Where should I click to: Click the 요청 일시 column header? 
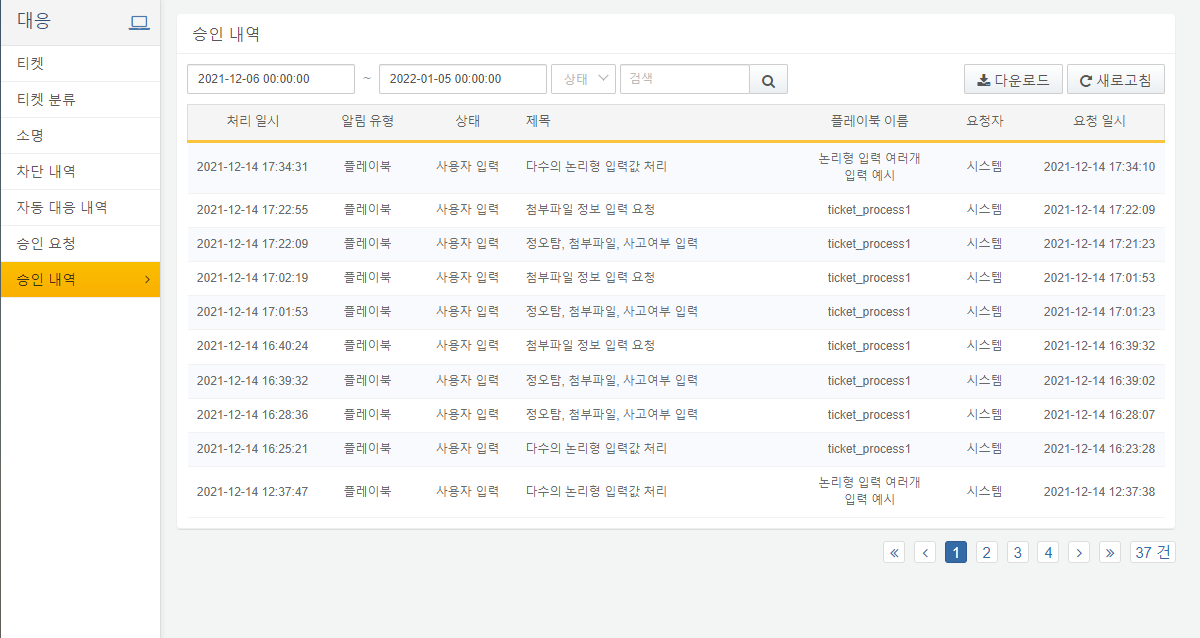(1099, 121)
